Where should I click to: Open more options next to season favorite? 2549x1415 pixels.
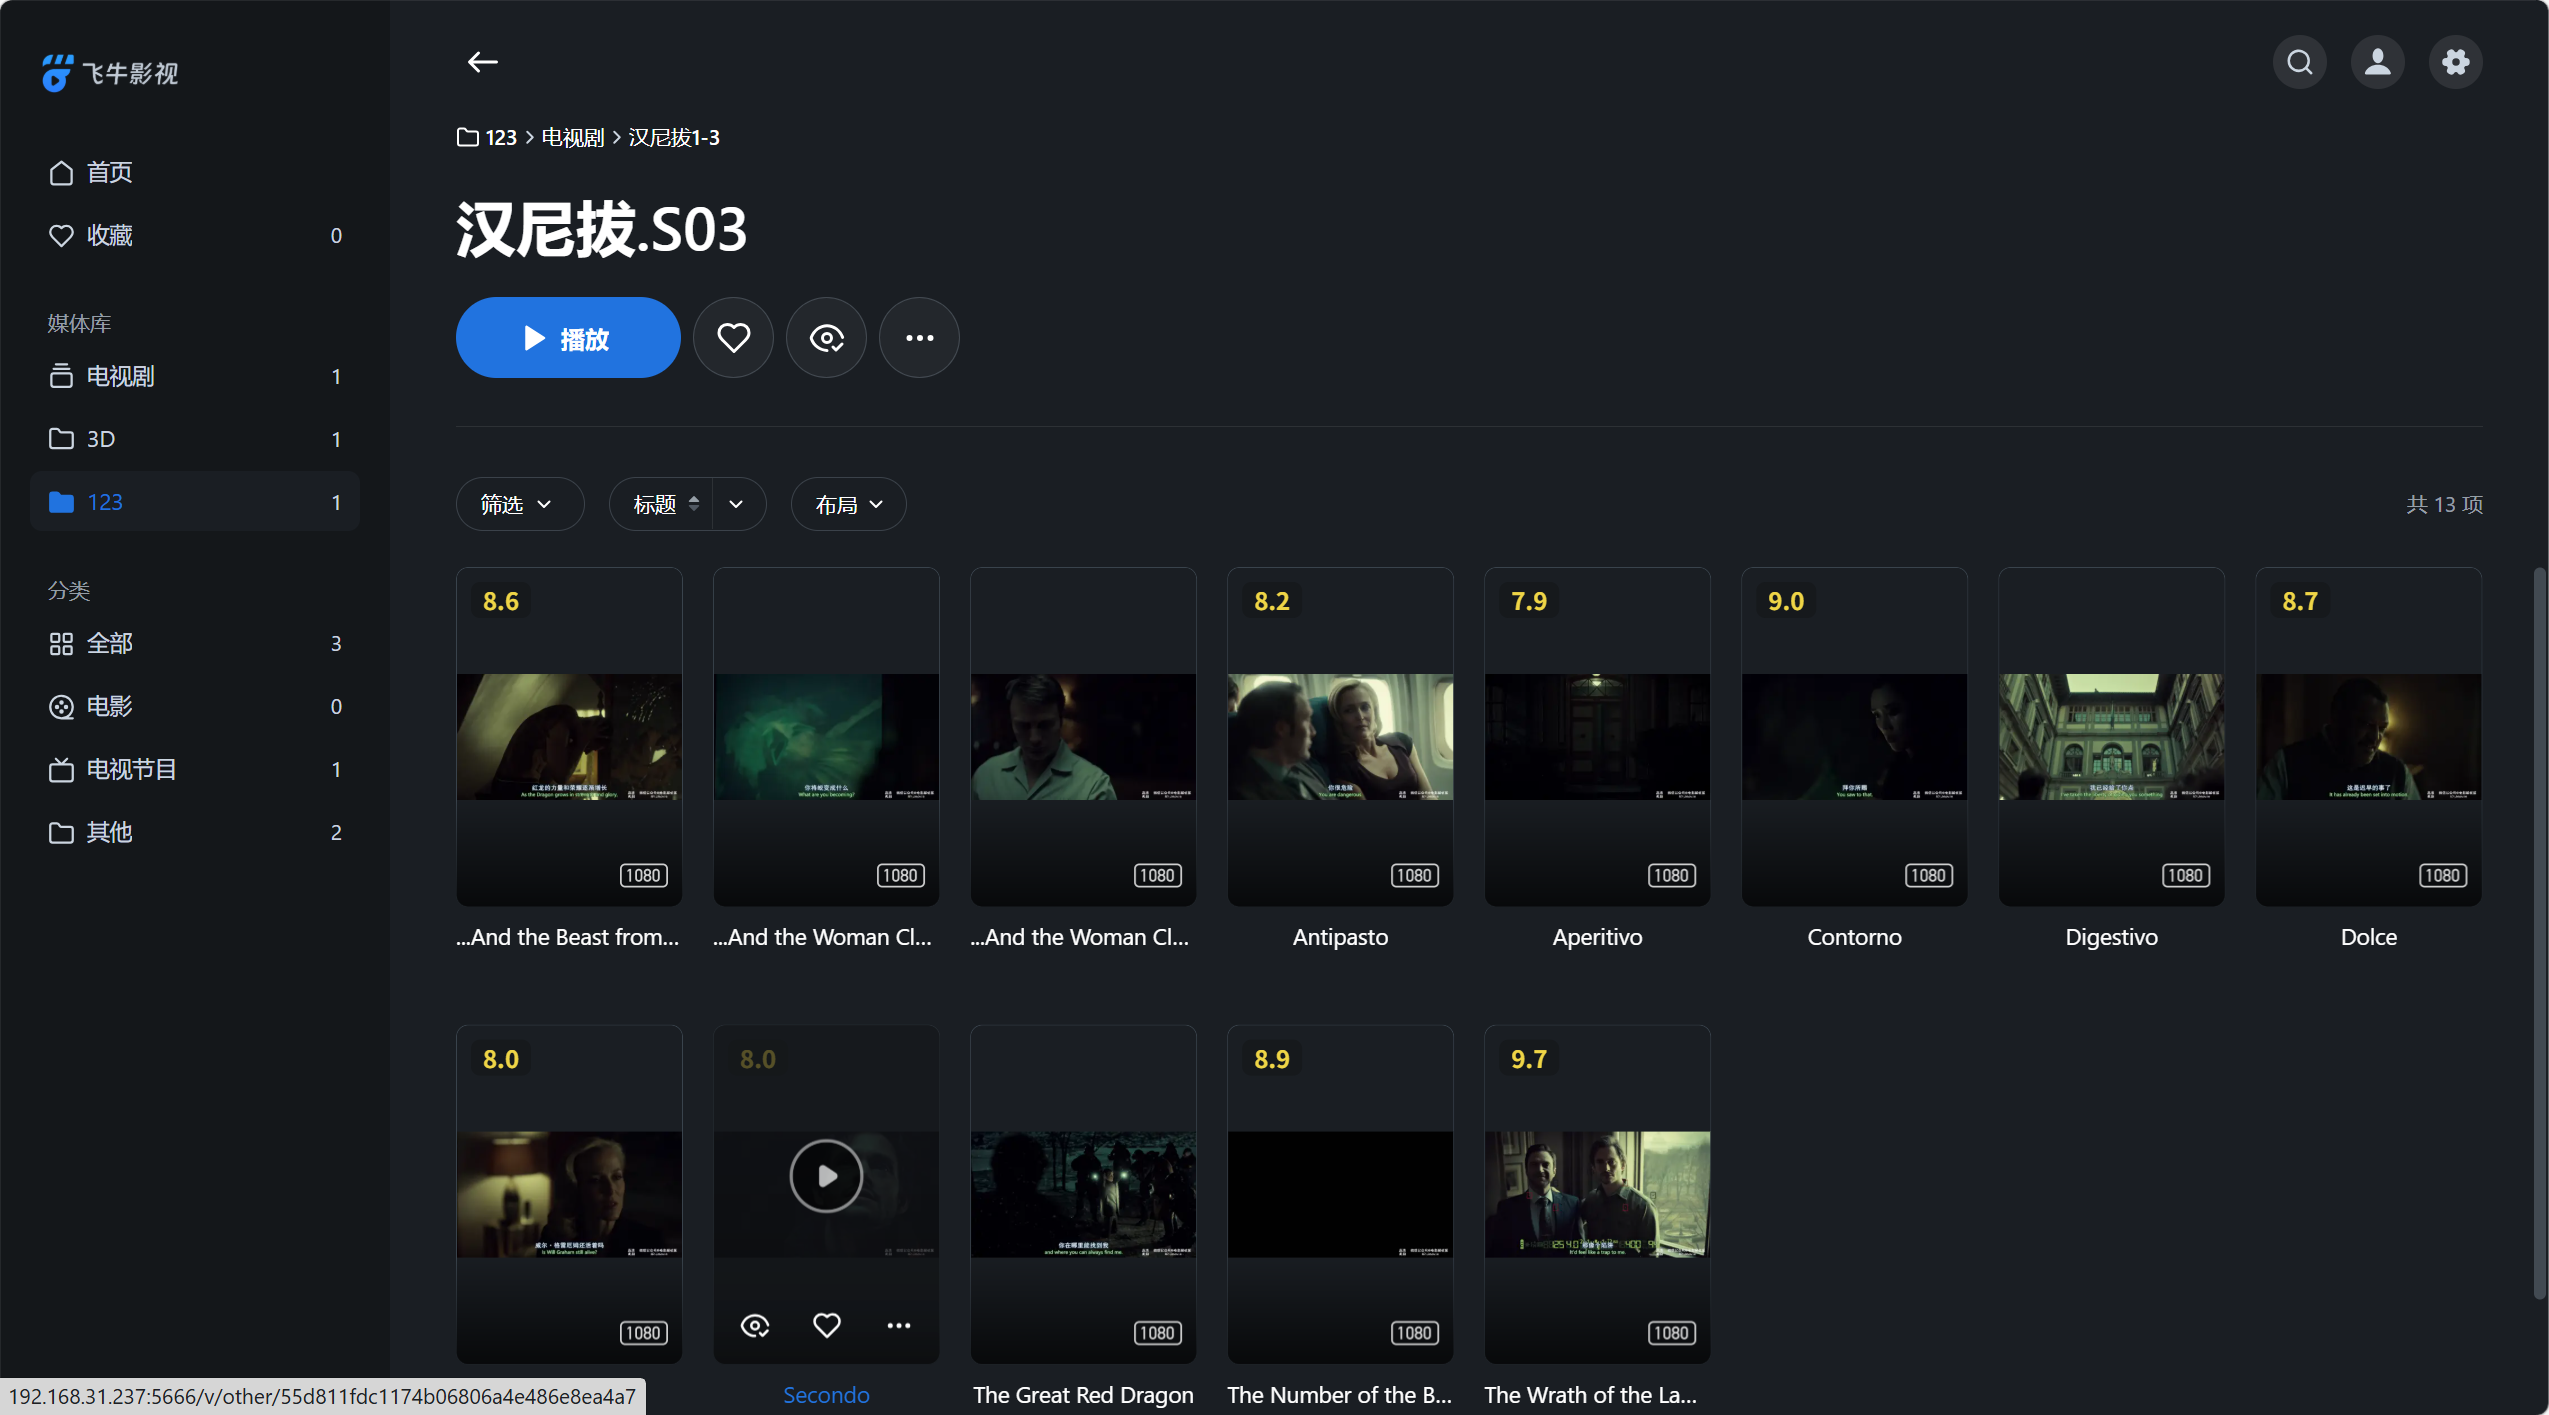pos(918,338)
